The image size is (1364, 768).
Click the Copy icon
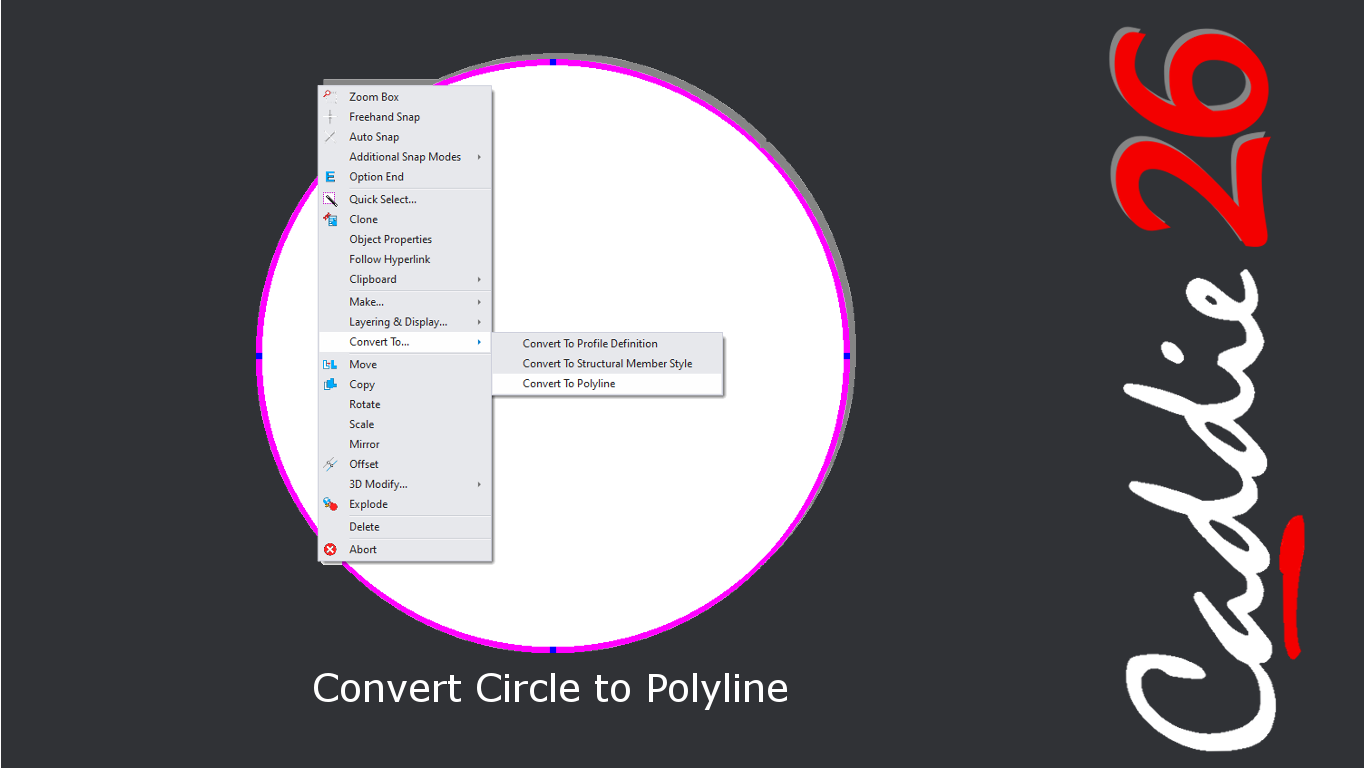(330, 384)
